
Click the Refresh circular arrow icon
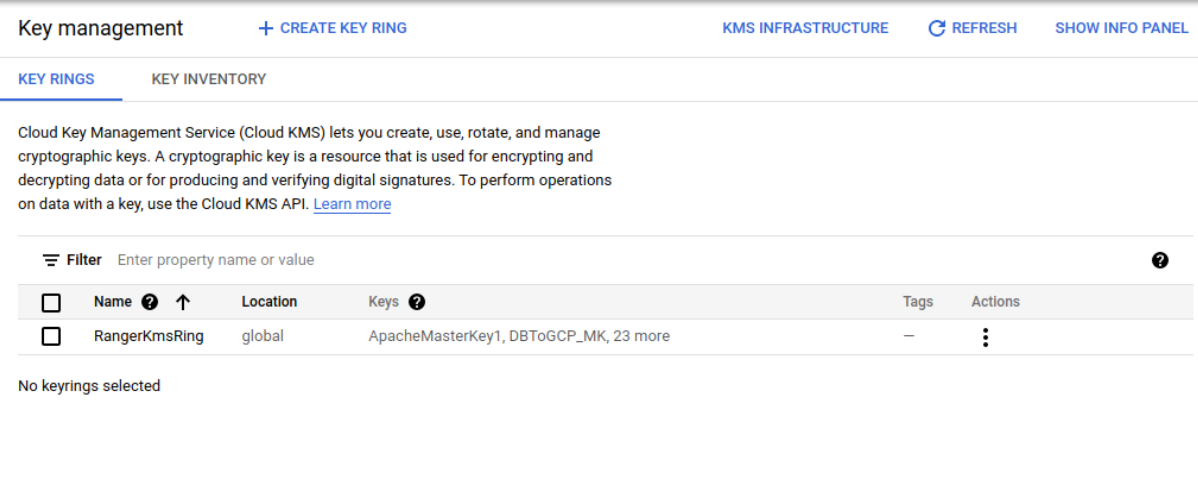[x=937, y=29]
